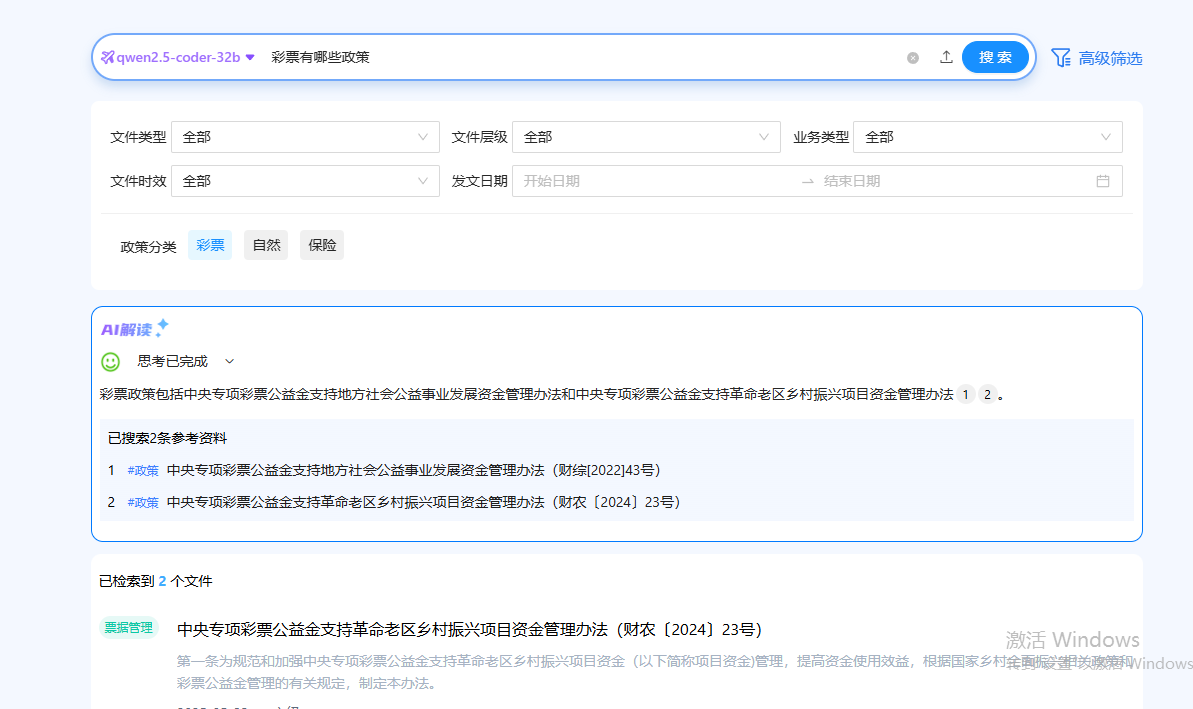Open the 文件层级 dropdown
The image size is (1193, 709).
(x=646, y=137)
